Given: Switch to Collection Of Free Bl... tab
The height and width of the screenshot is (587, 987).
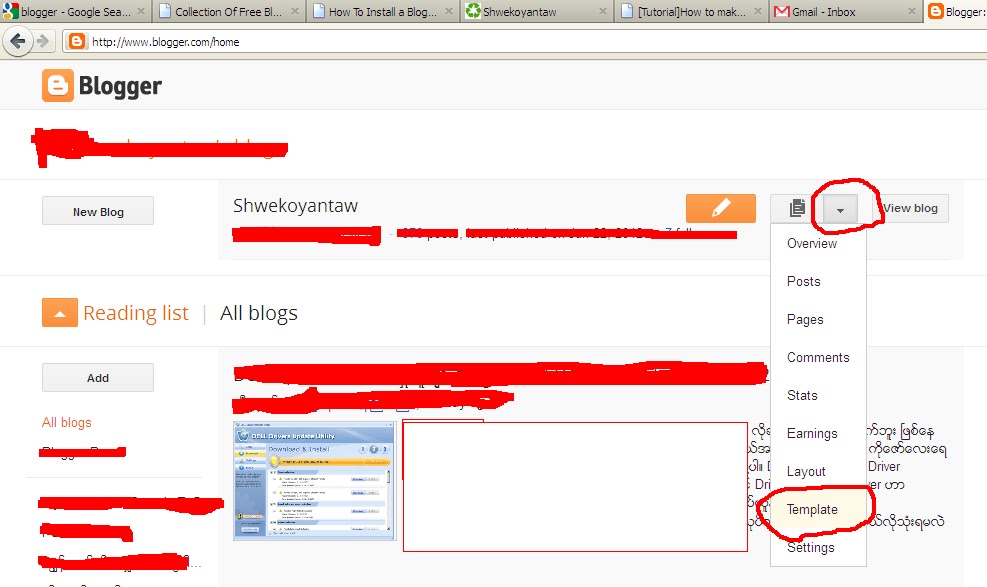Looking at the screenshot, I should 228,11.
